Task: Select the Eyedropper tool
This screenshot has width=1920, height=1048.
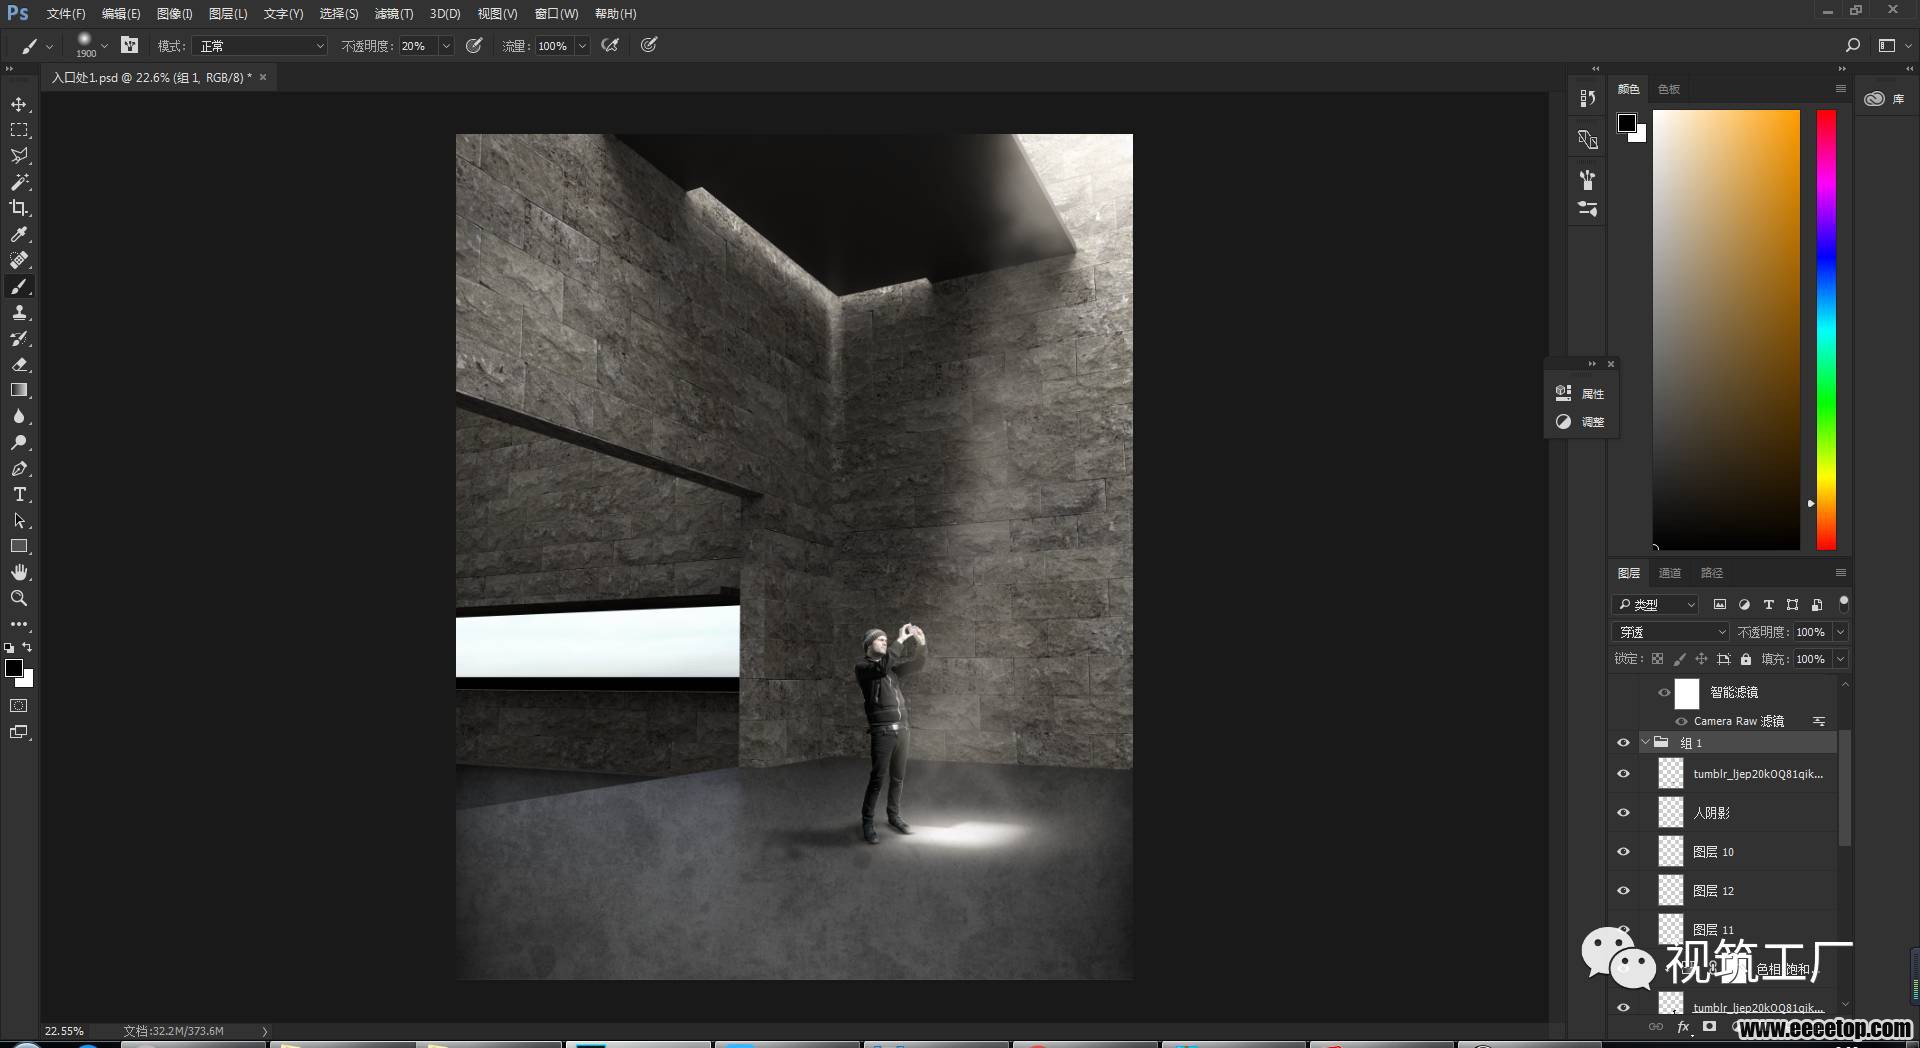Action: click(19, 234)
